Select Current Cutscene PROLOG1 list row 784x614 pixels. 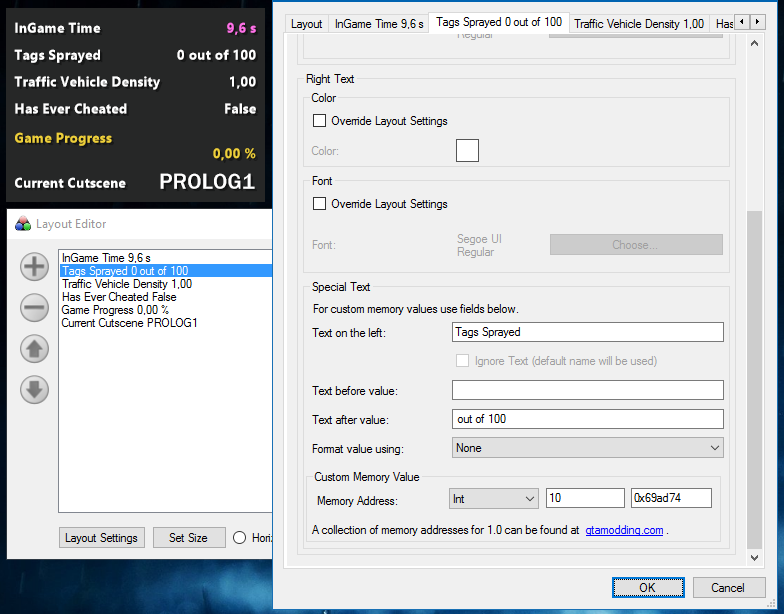(166, 323)
